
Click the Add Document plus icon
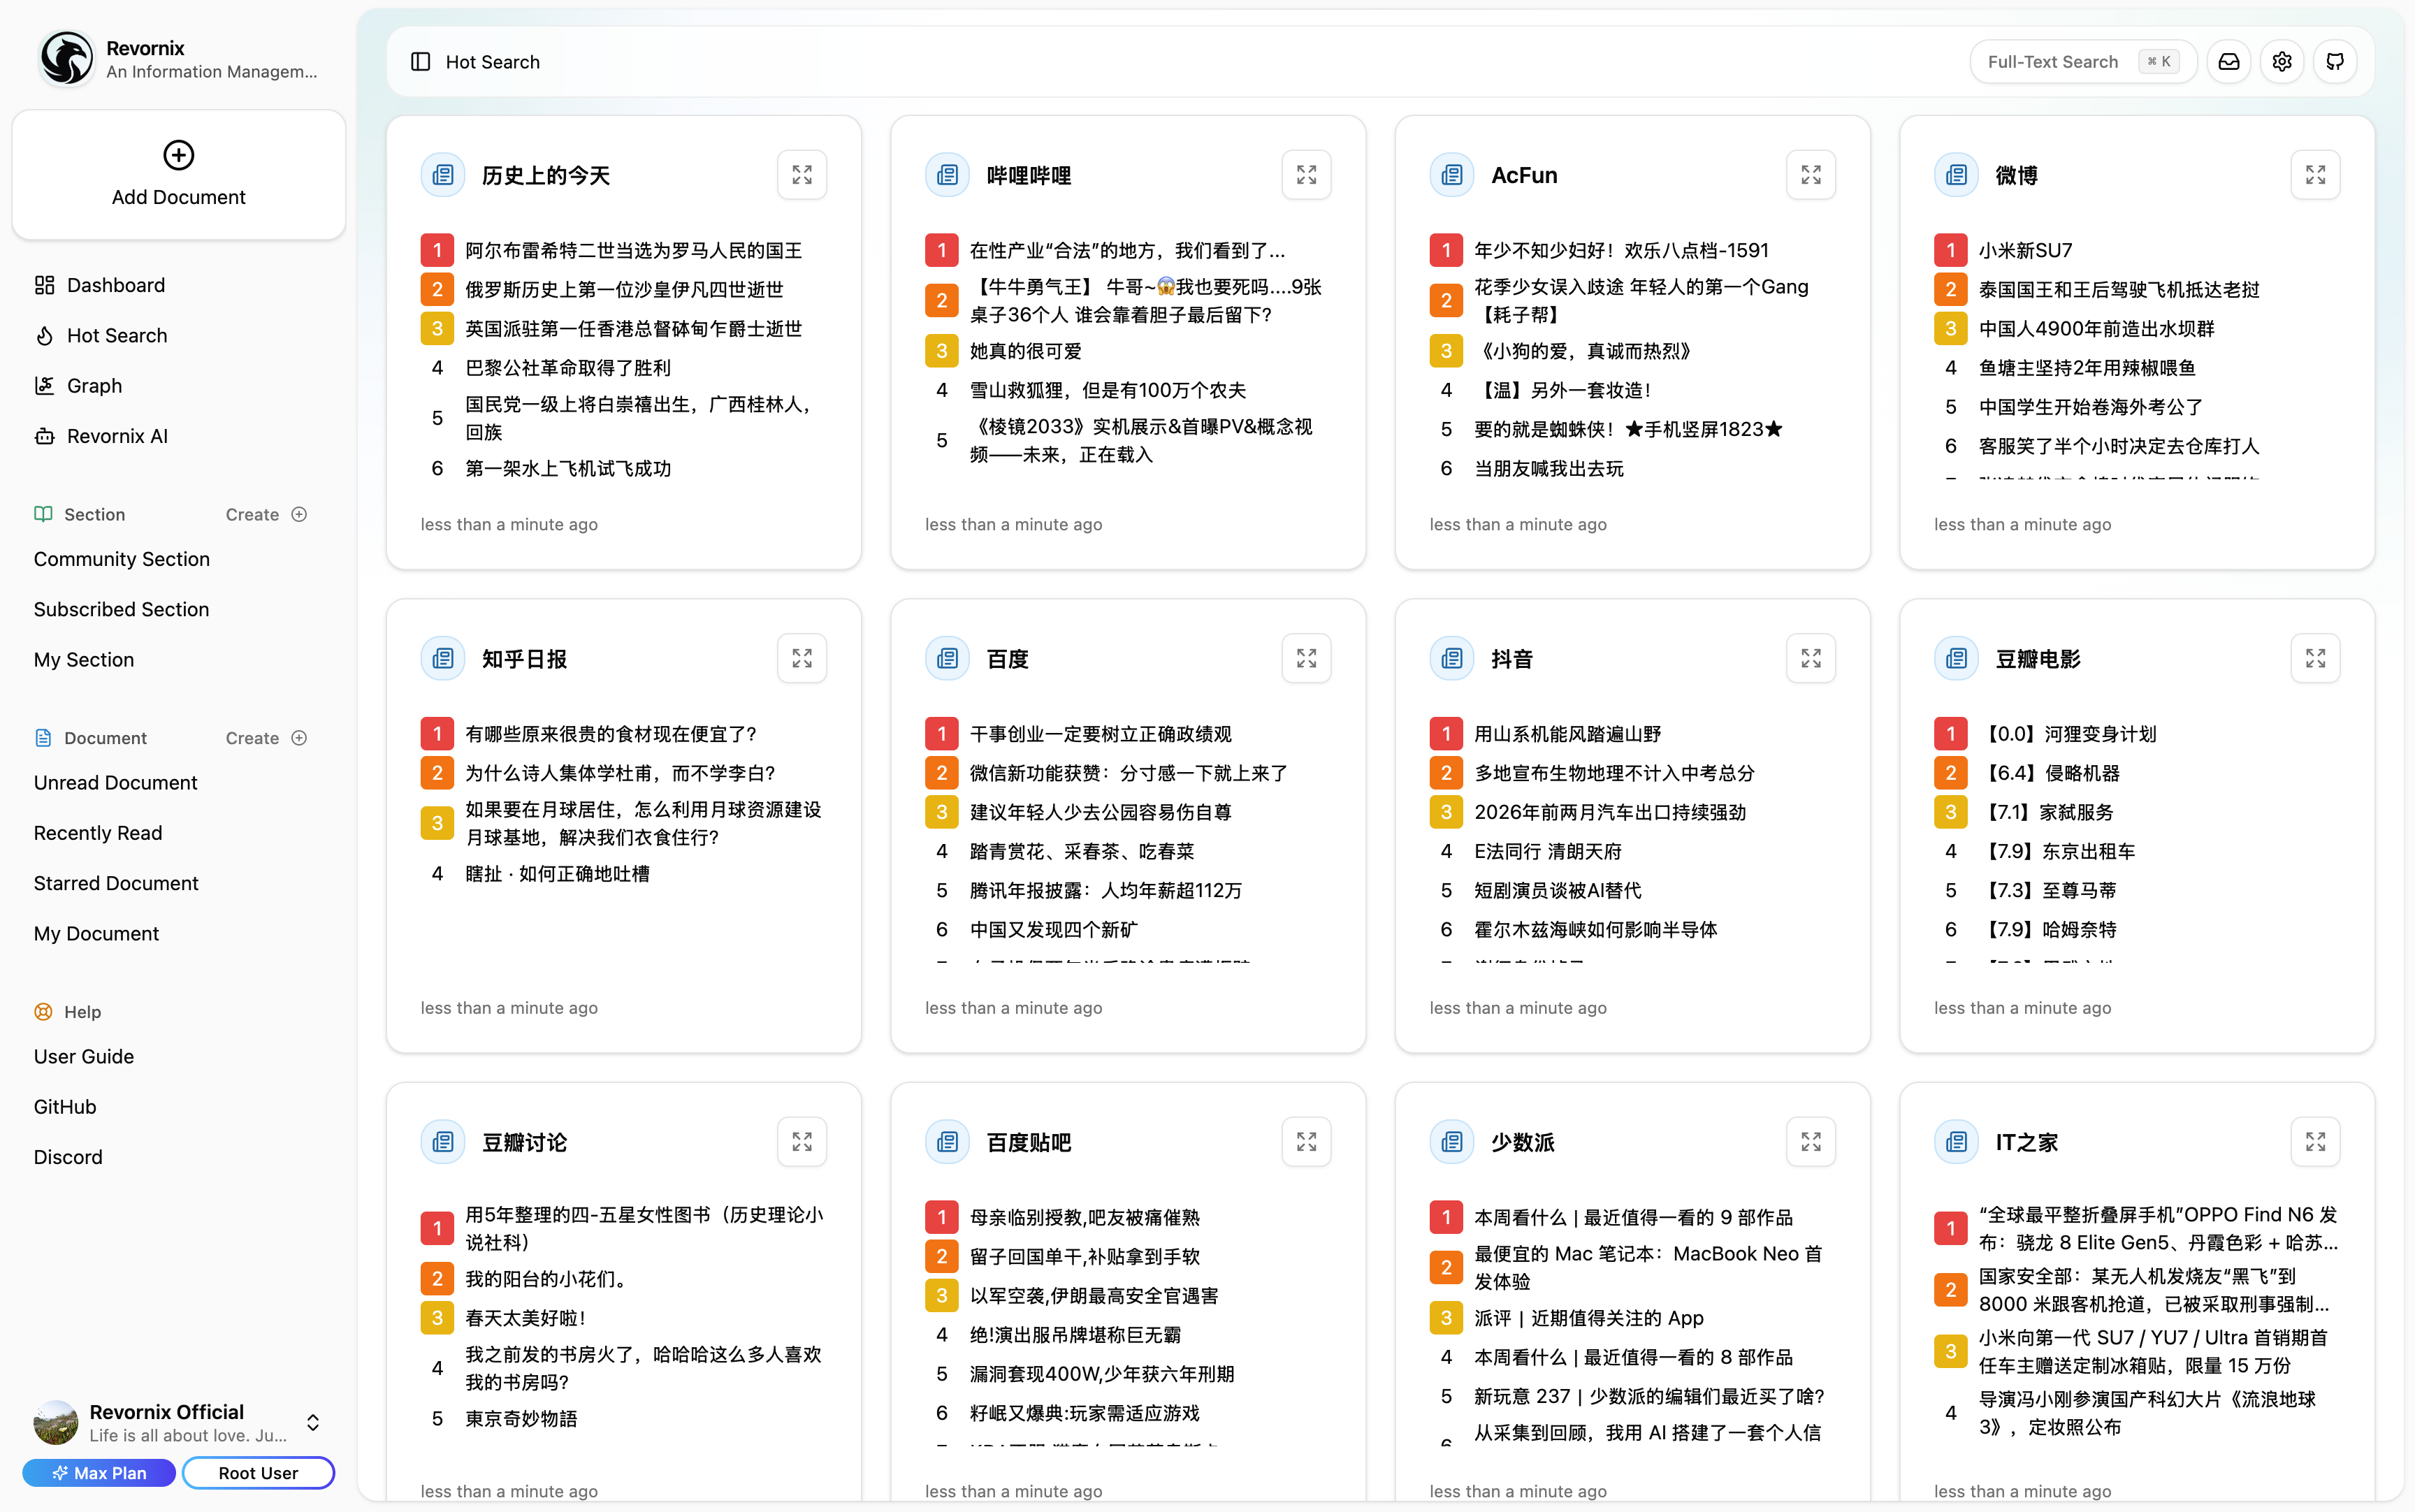coord(179,155)
